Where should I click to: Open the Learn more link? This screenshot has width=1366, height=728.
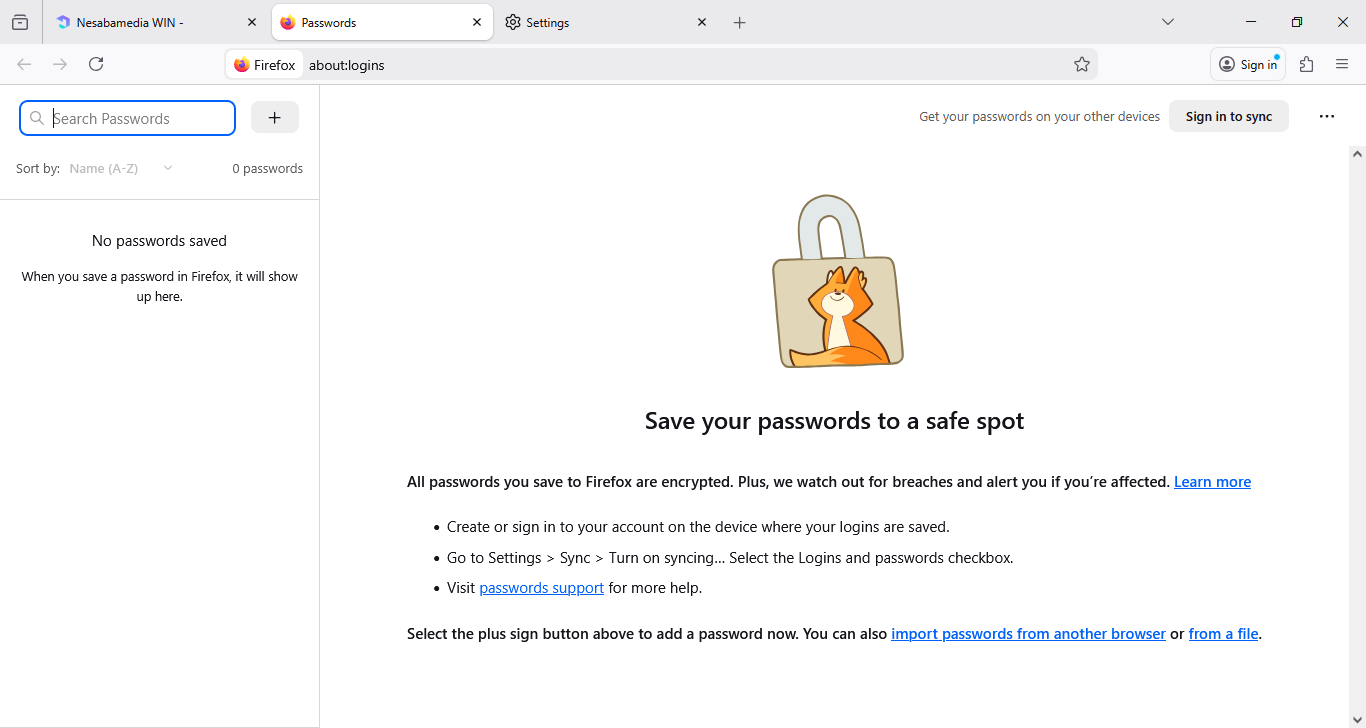pos(1212,482)
